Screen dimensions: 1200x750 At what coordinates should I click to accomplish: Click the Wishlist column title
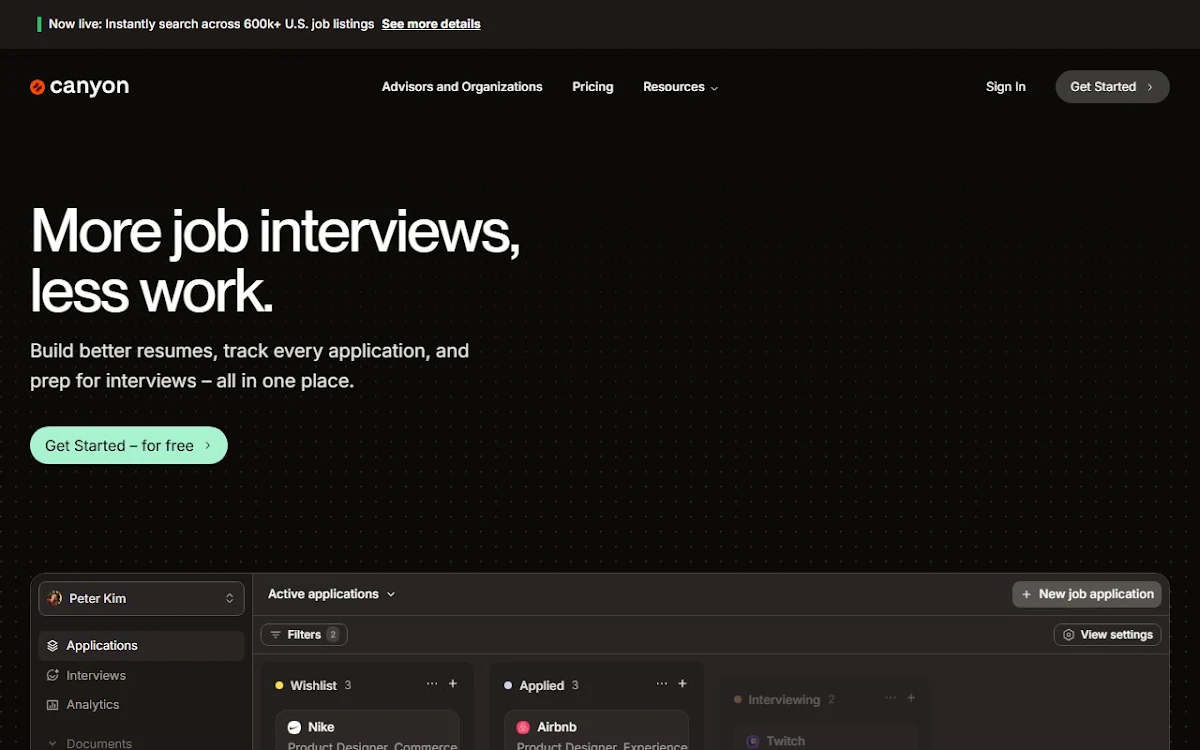point(313,685)
